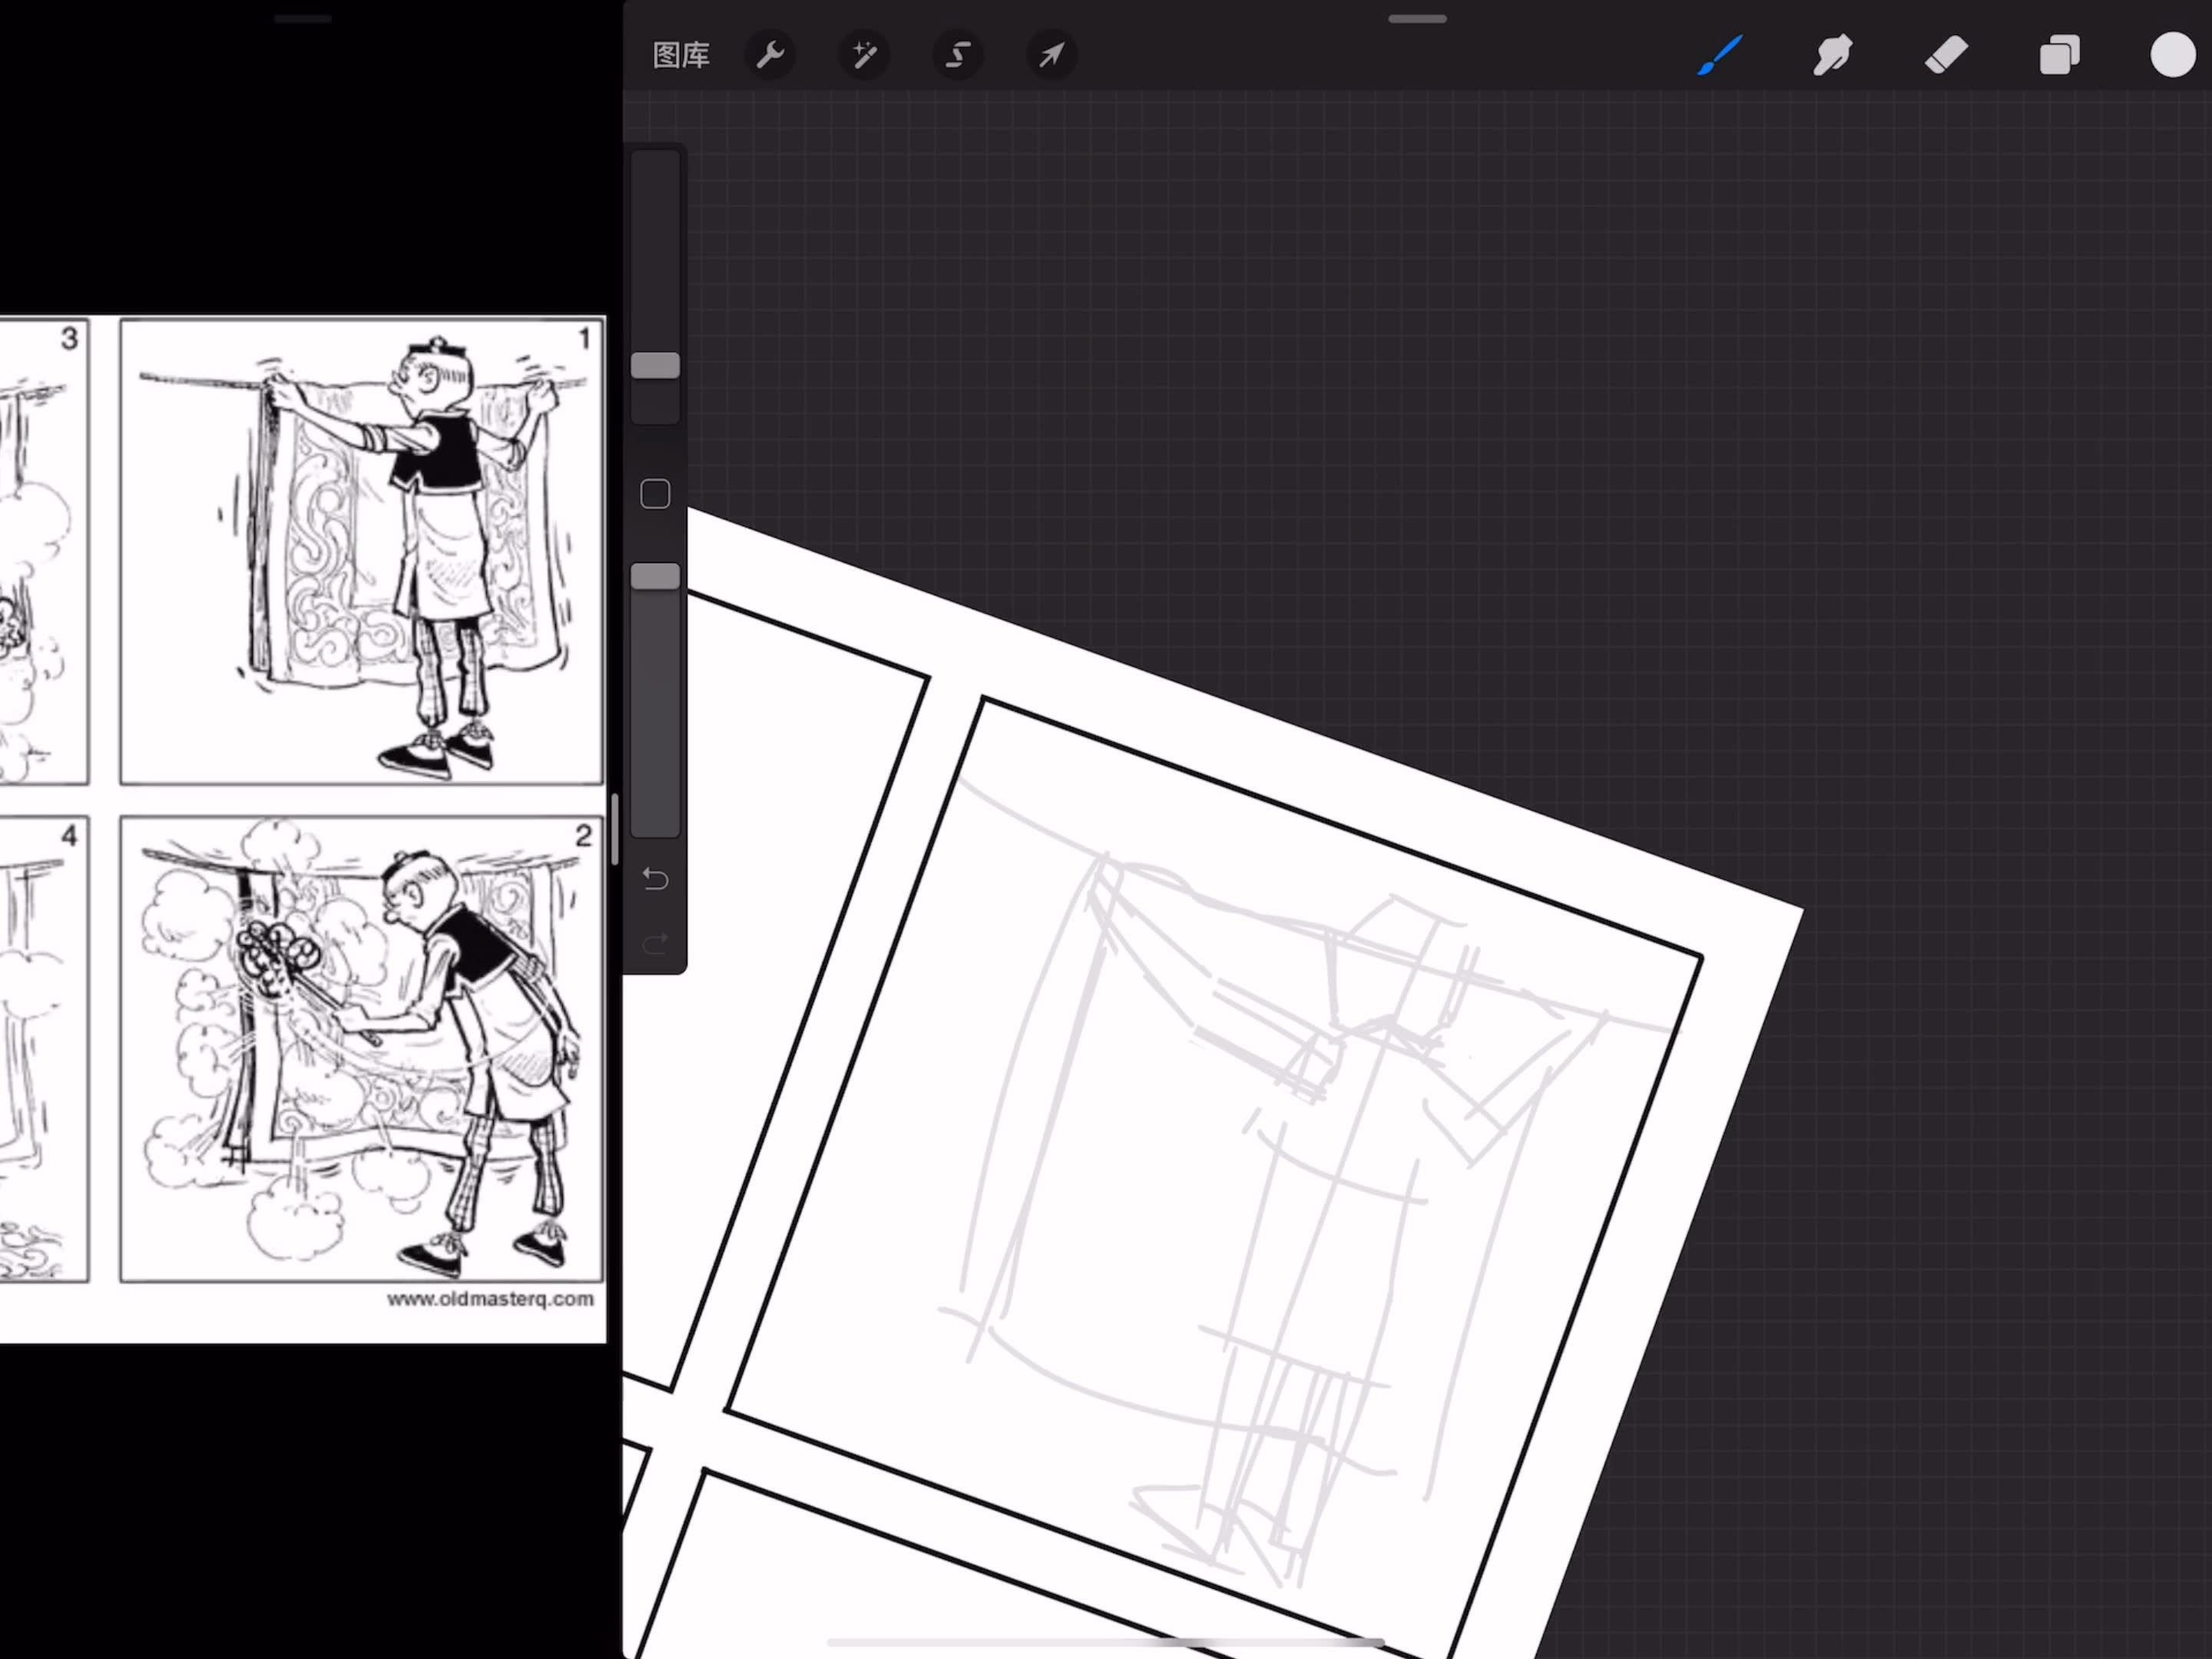This screenshot has width=2212, height=1659.
Task: Adjust the brush size slider handle
Action: pyautogui.click(x=655, y=366)
